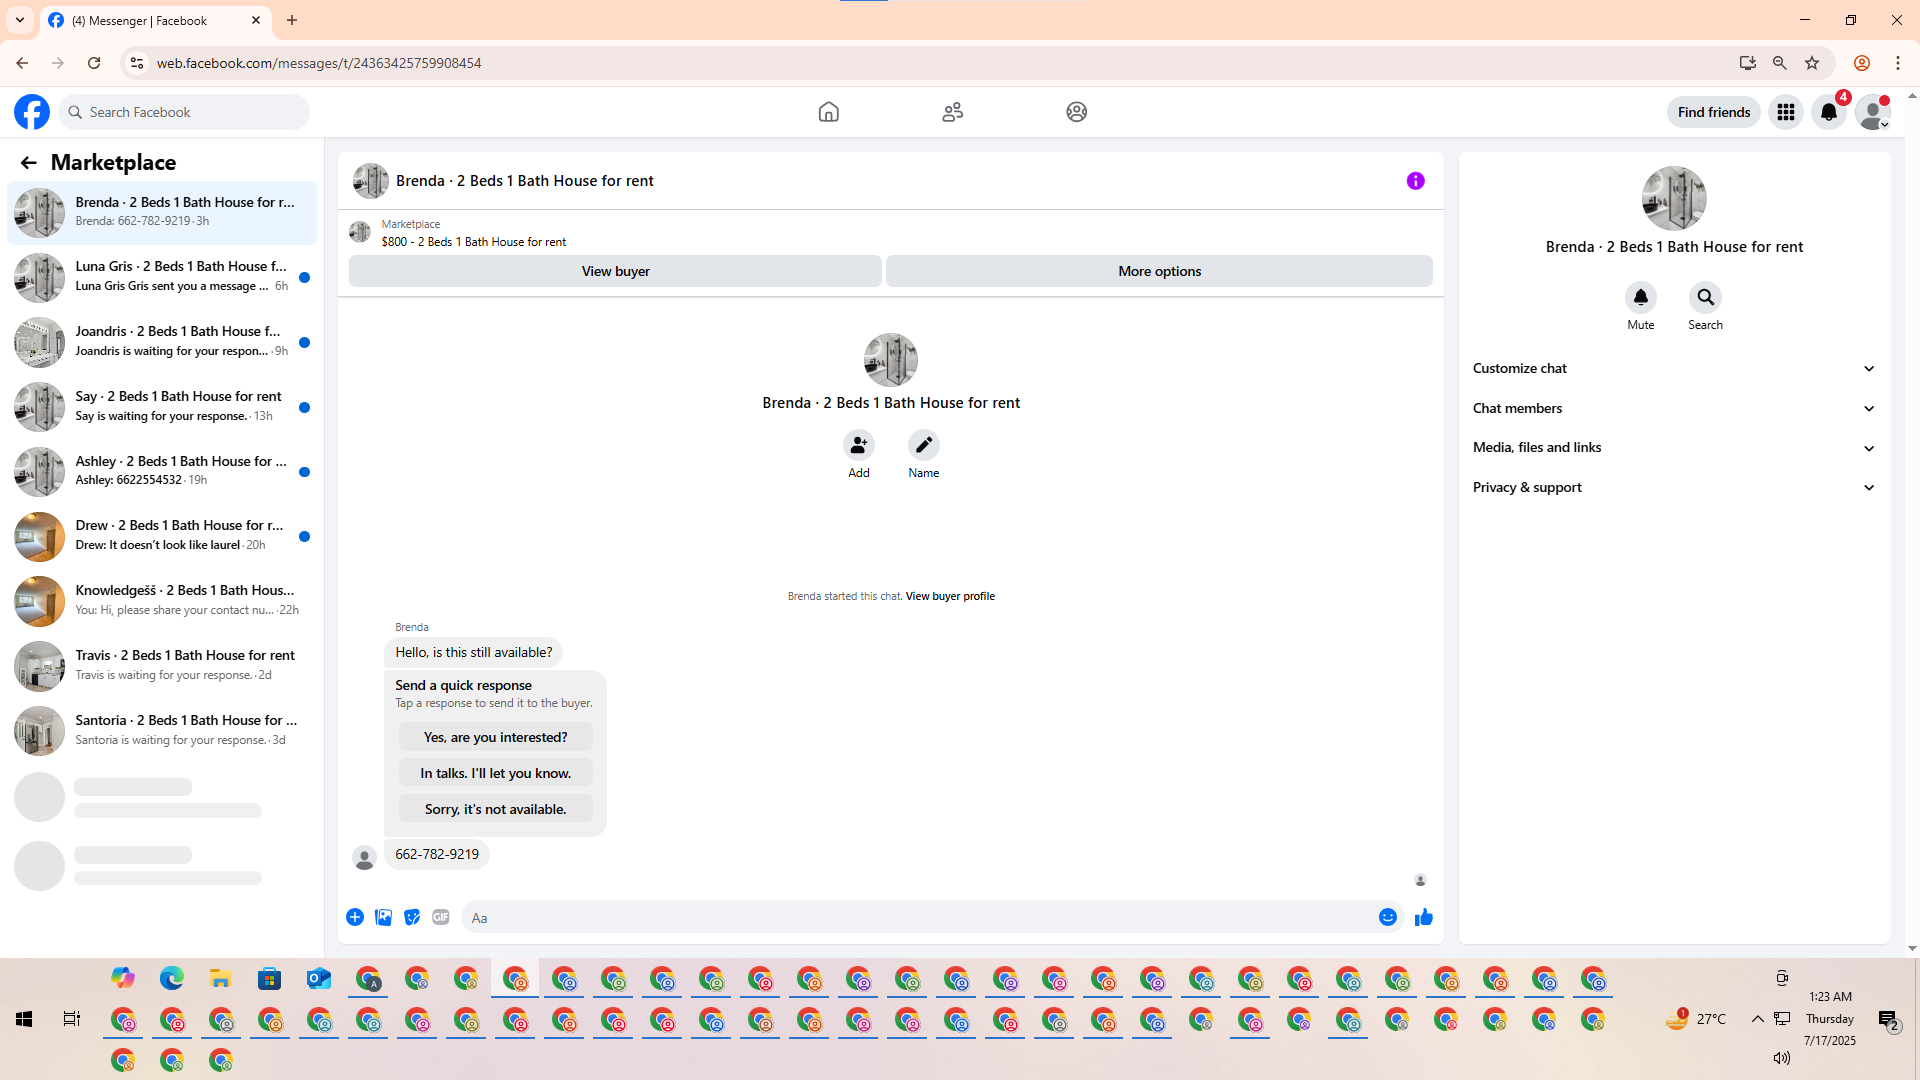Screen dimensions: 1920x1080
Task: Edit the chat name with pencil icon
Action: 924,445
